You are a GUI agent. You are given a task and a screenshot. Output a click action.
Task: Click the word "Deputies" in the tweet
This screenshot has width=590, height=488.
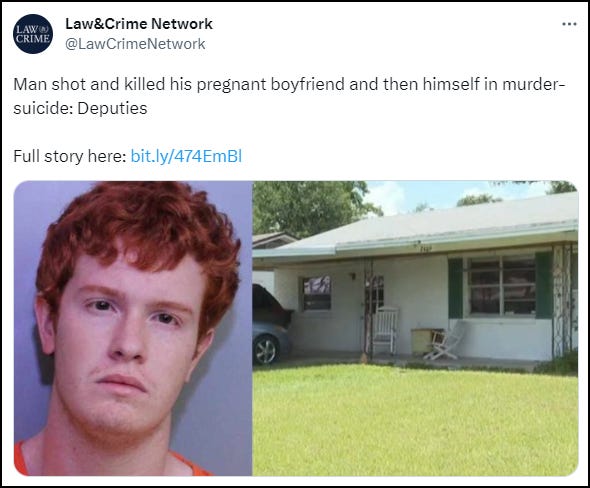[112, 108]
